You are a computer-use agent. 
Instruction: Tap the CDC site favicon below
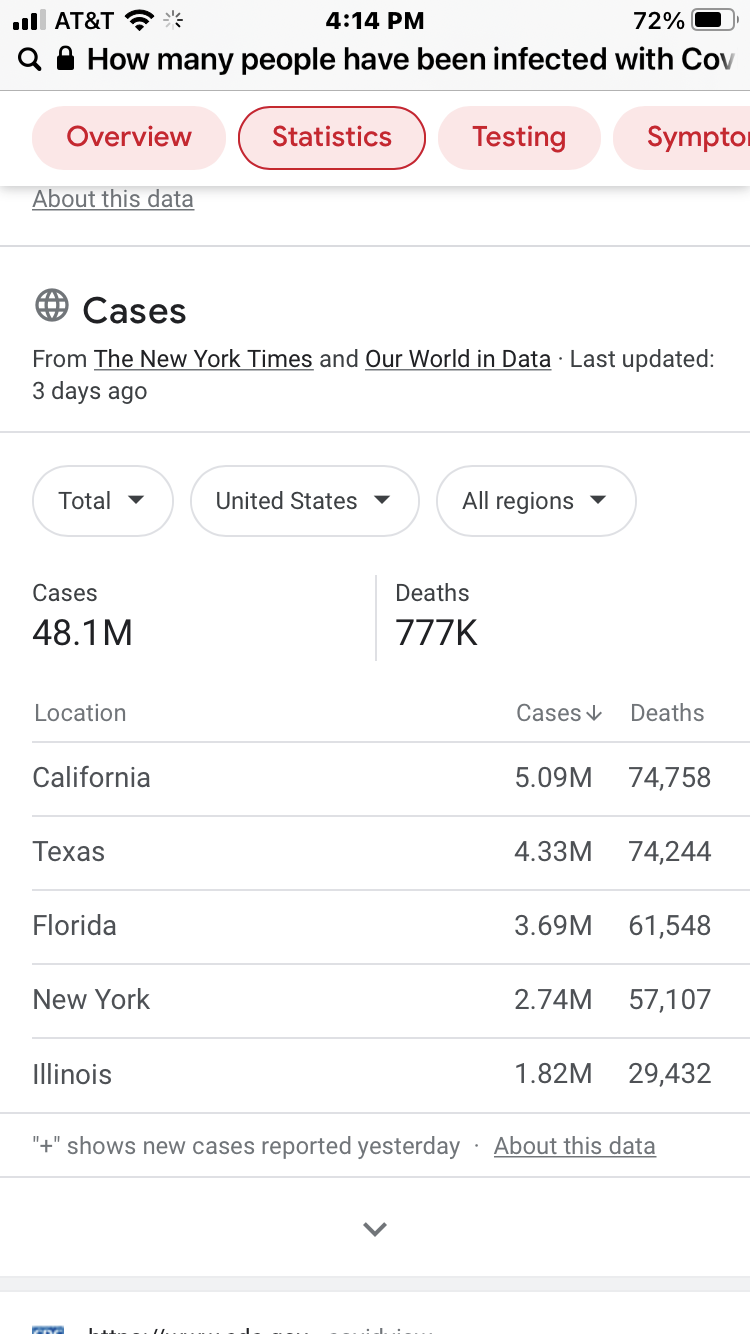tap(48, 1328)
